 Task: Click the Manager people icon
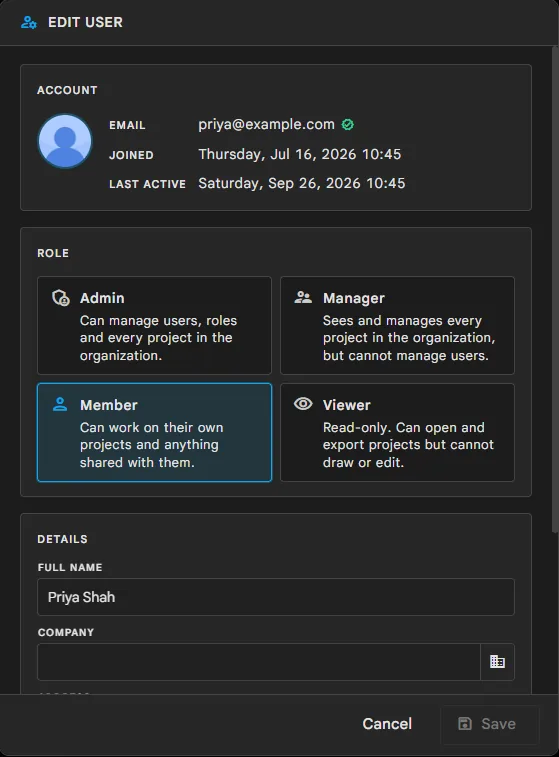click(x=303, y=297)
